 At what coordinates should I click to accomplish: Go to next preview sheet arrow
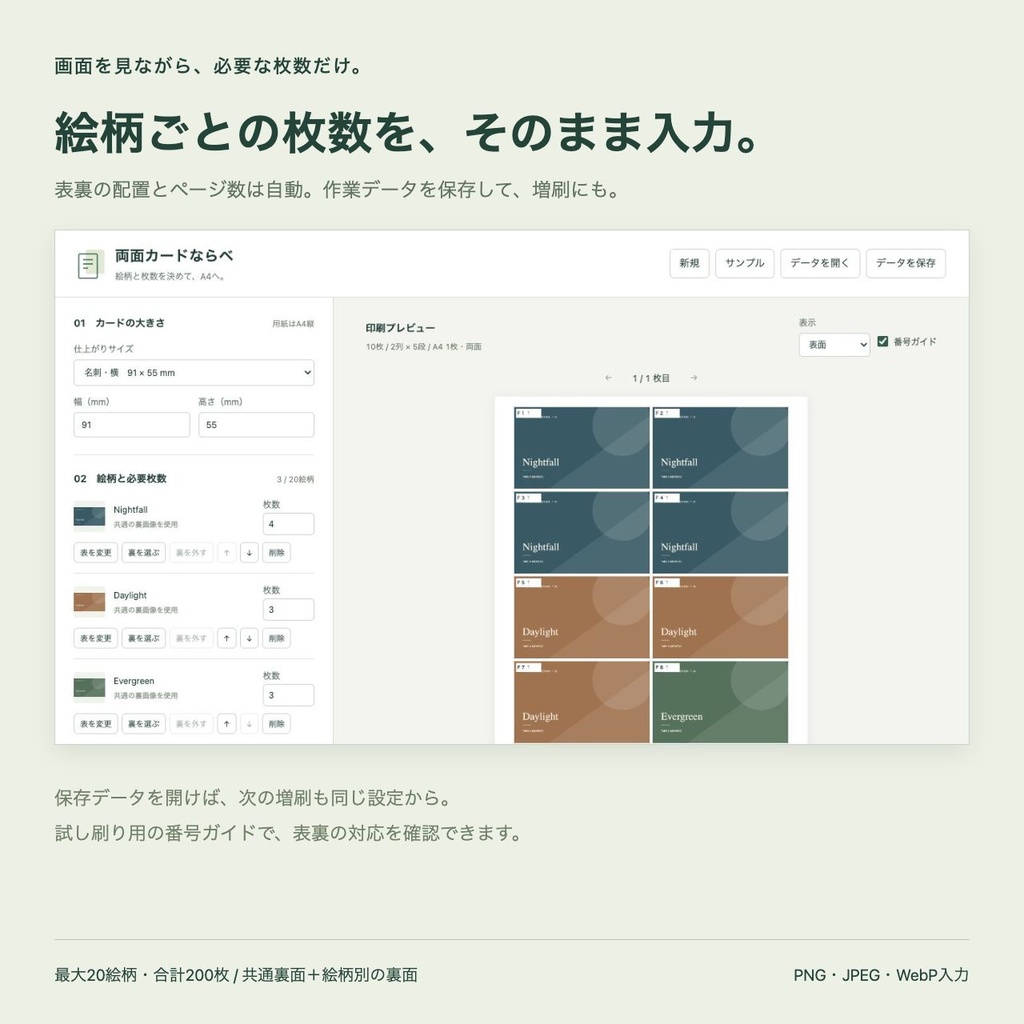(694, 378)
